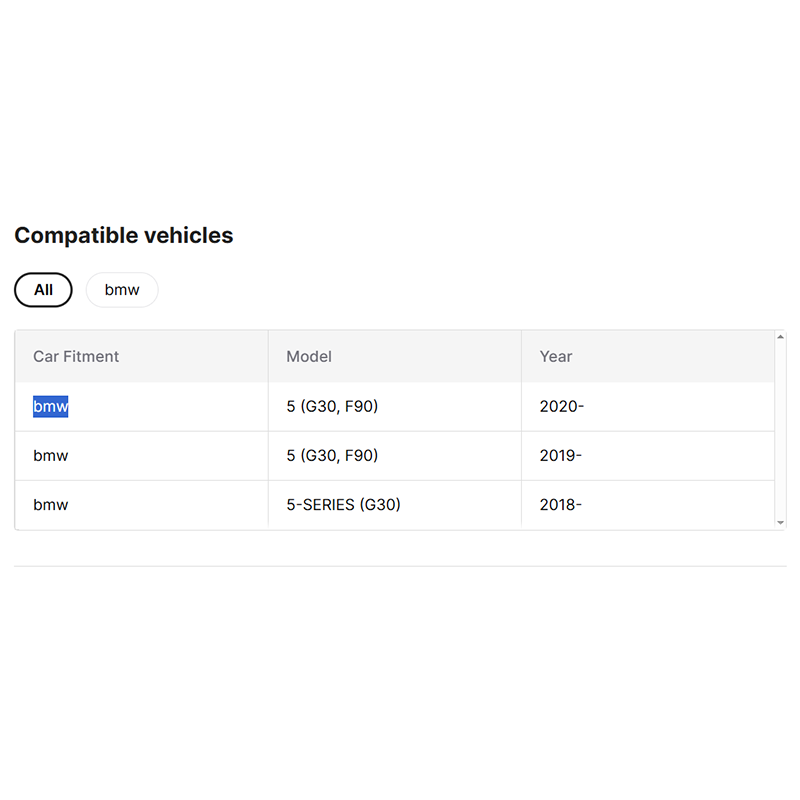Click the highlighted bmw cell in first row

[x=51, y=407]
